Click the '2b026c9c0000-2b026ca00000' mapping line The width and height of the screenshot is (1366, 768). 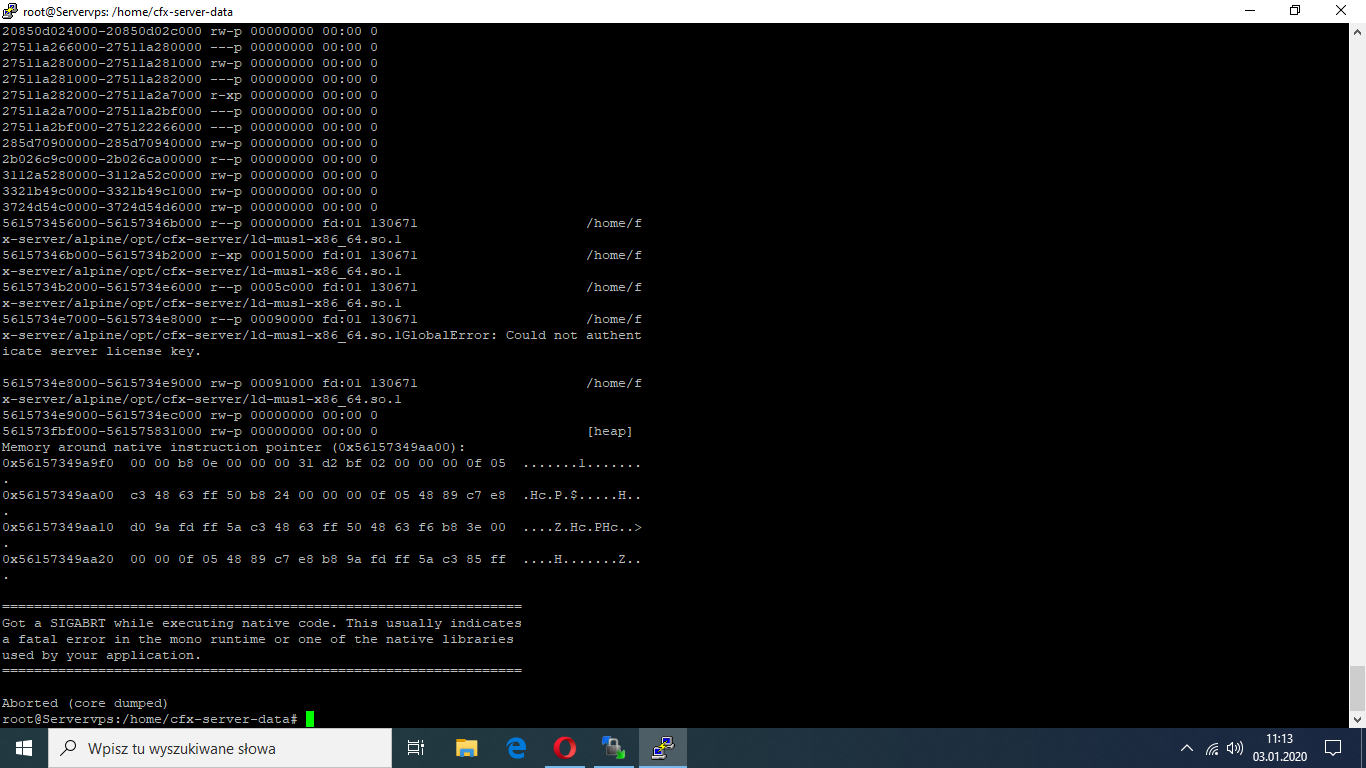190,159
